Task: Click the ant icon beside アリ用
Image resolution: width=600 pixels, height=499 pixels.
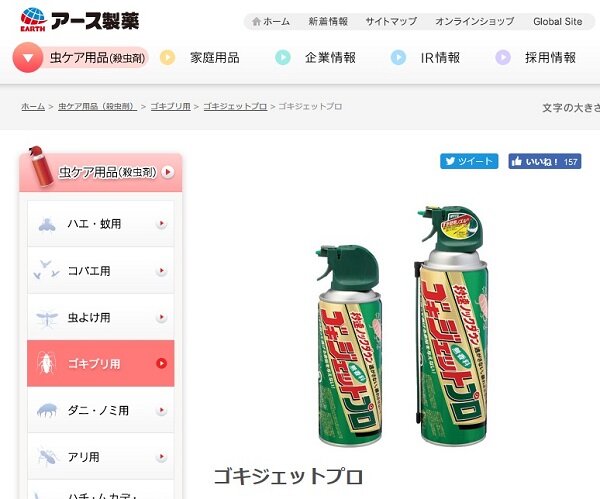Action: click(47, 457)
